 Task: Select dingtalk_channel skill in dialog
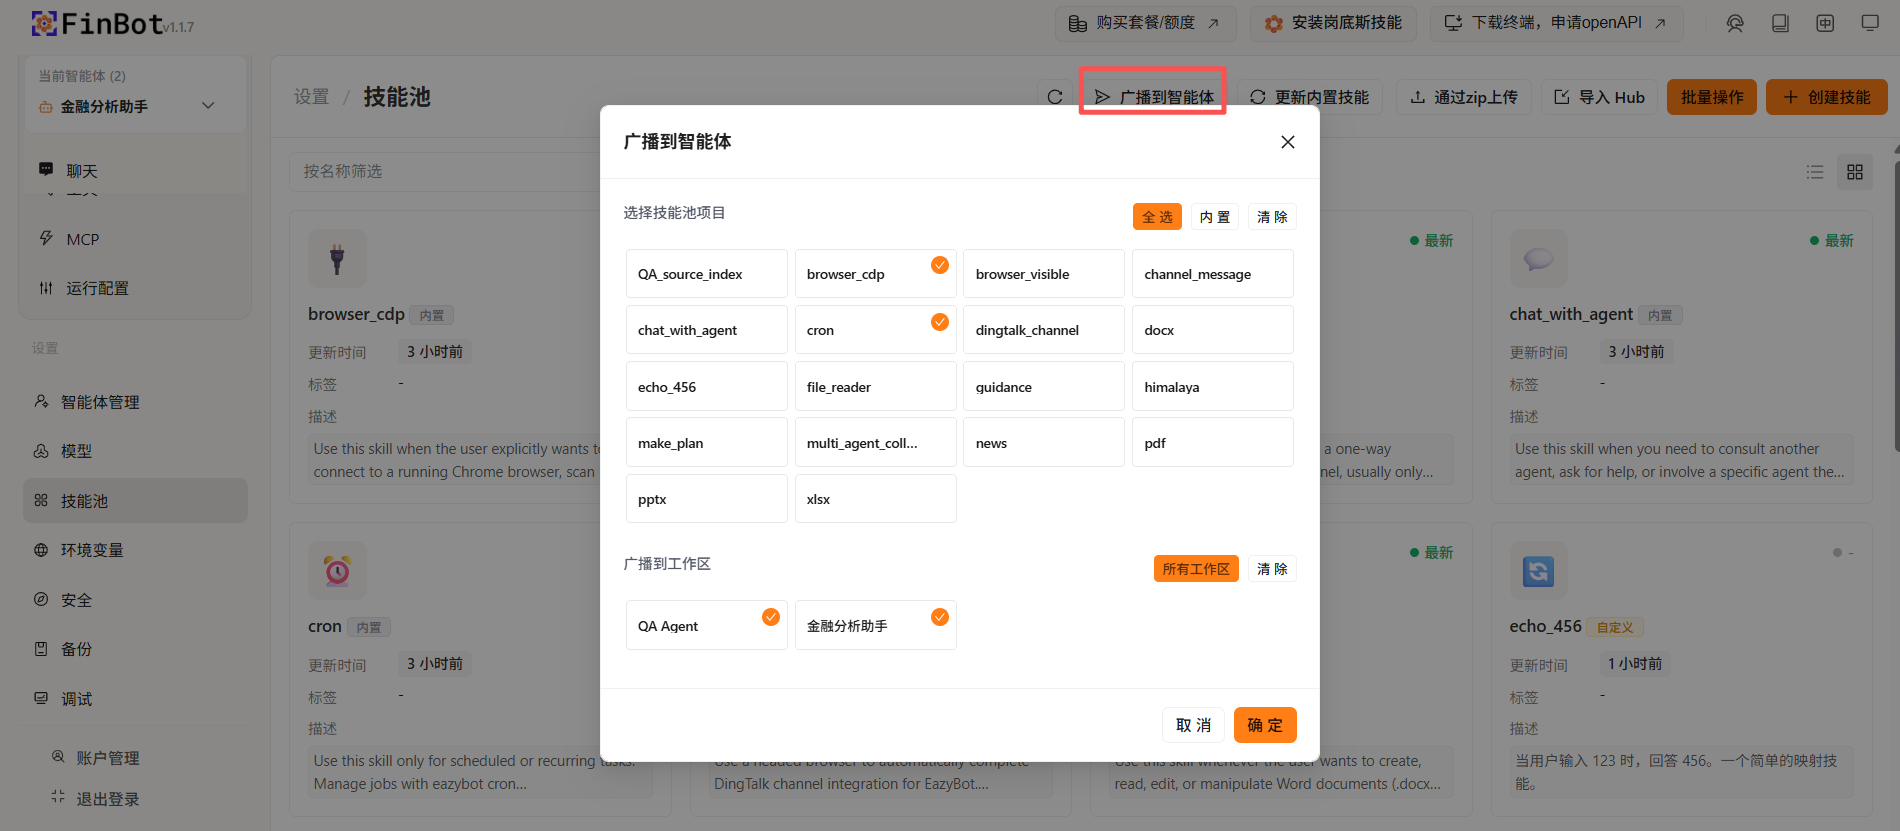[1044, 330]
